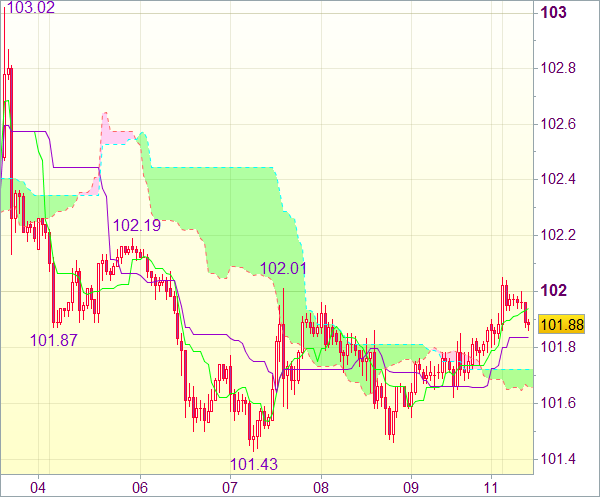Click the 101.8 price axis label
Screen dimensions: 600x497
click(558, 347)
